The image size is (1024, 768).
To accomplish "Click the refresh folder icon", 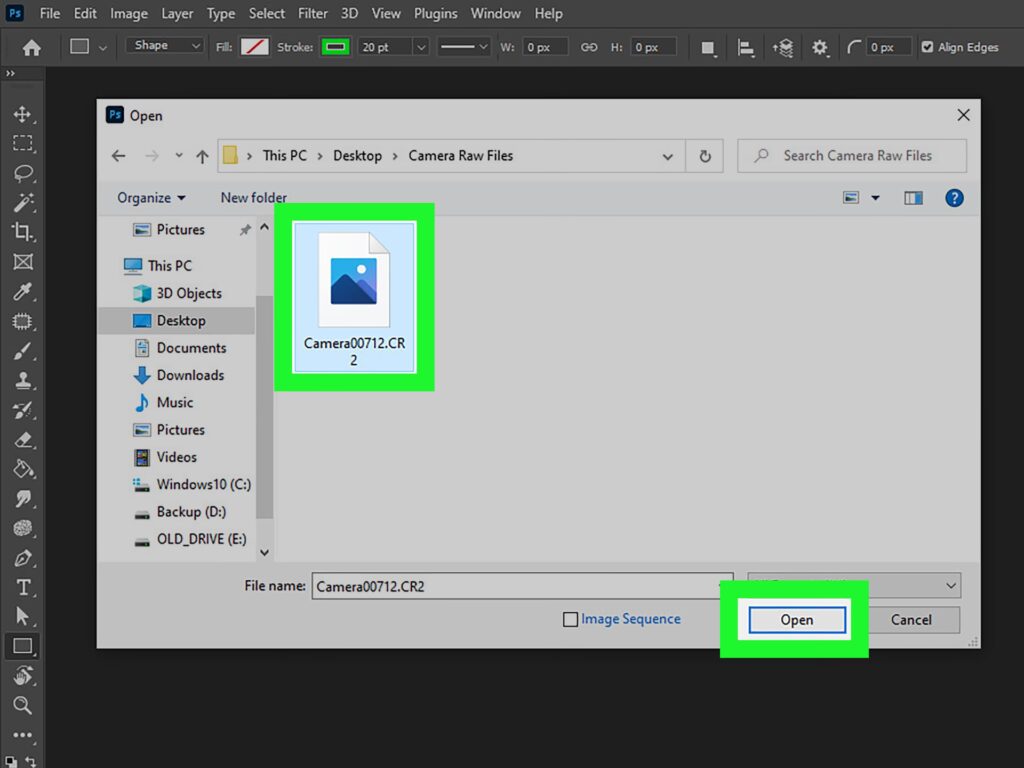I will (705, 156).
